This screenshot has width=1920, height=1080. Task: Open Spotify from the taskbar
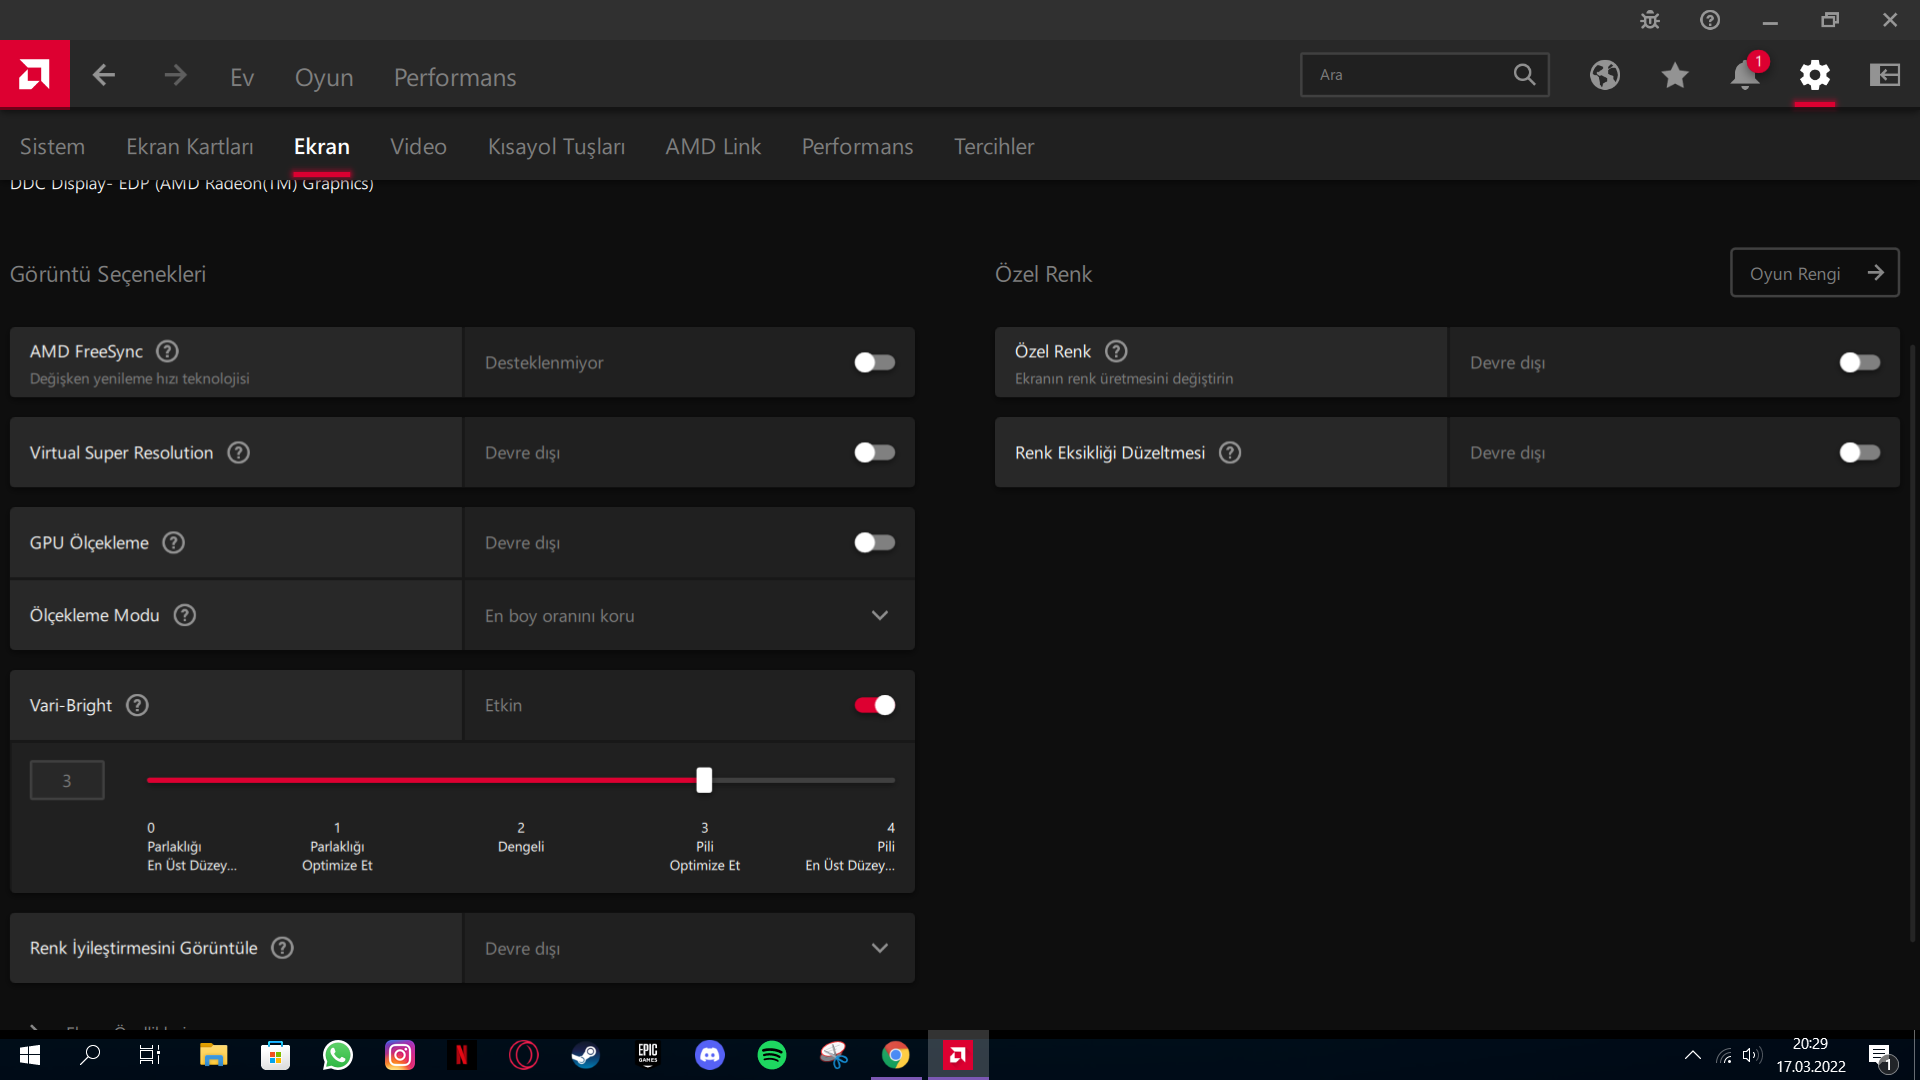[x=772, y=1055]
